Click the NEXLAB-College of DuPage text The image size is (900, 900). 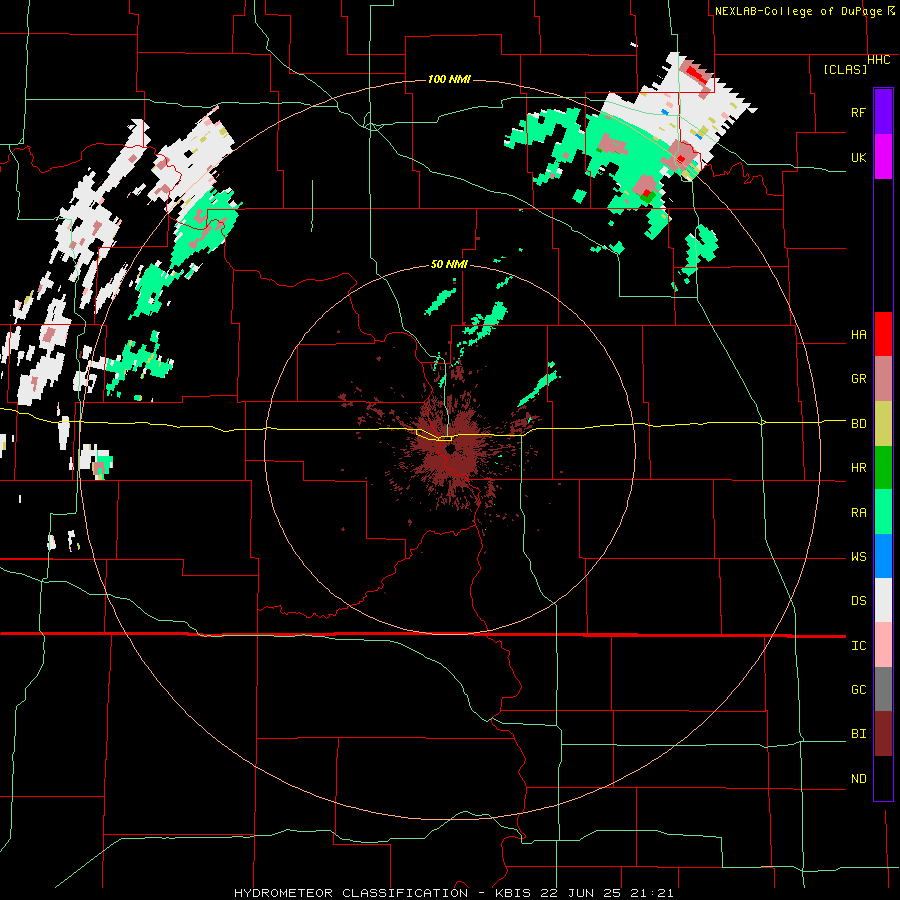coord(798,11)
